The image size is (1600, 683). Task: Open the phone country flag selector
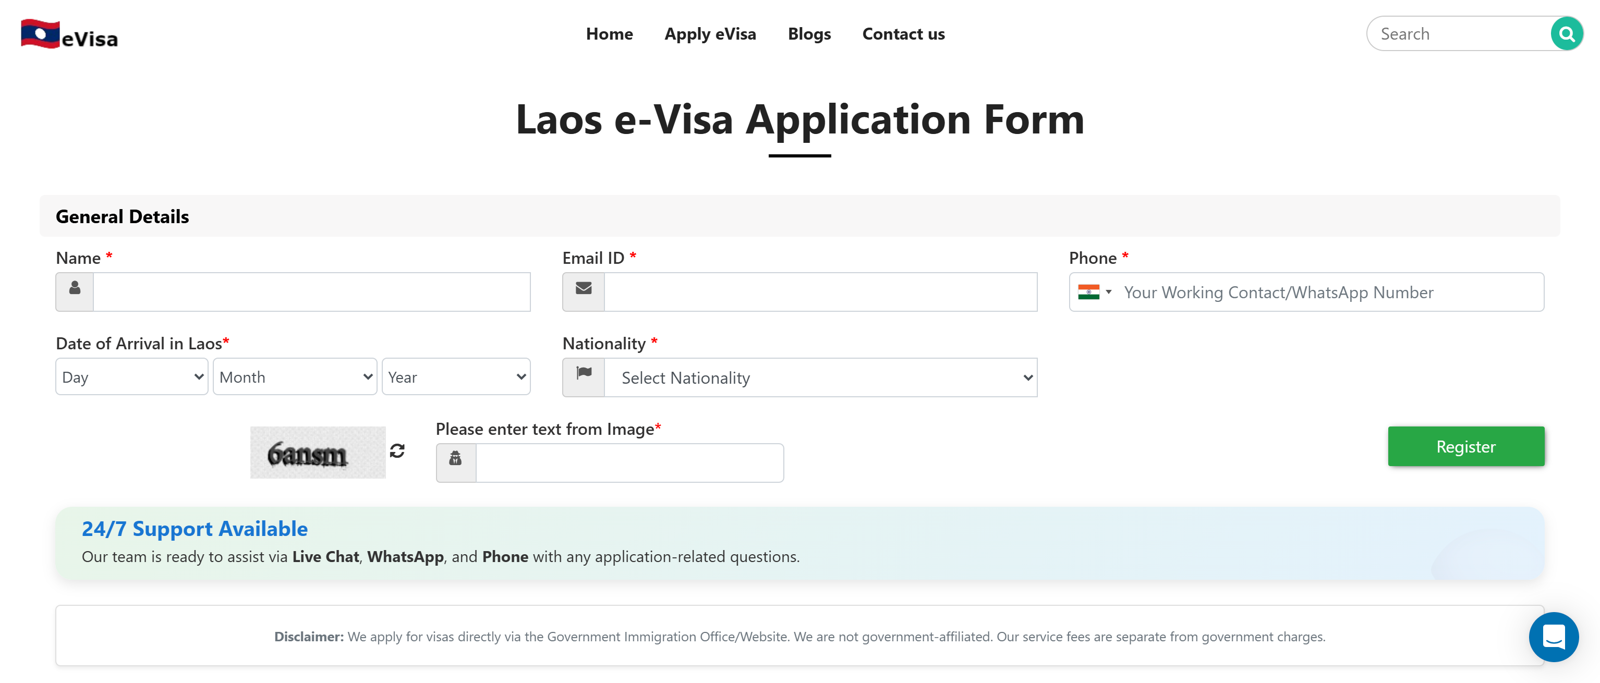pos(1094,292)
